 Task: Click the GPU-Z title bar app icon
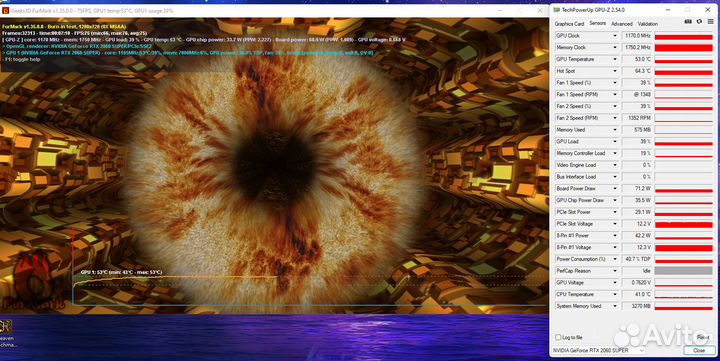point(557,10)
